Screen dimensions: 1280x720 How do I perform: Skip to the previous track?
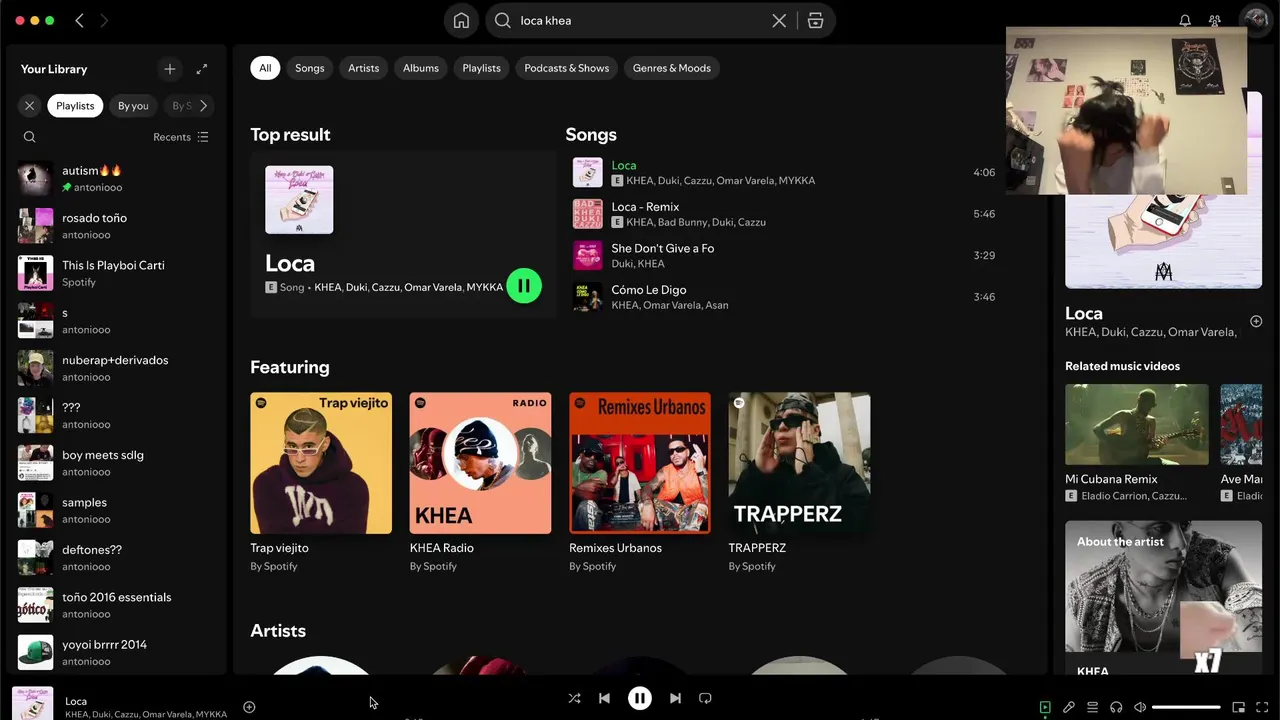[x=604, y=698]
